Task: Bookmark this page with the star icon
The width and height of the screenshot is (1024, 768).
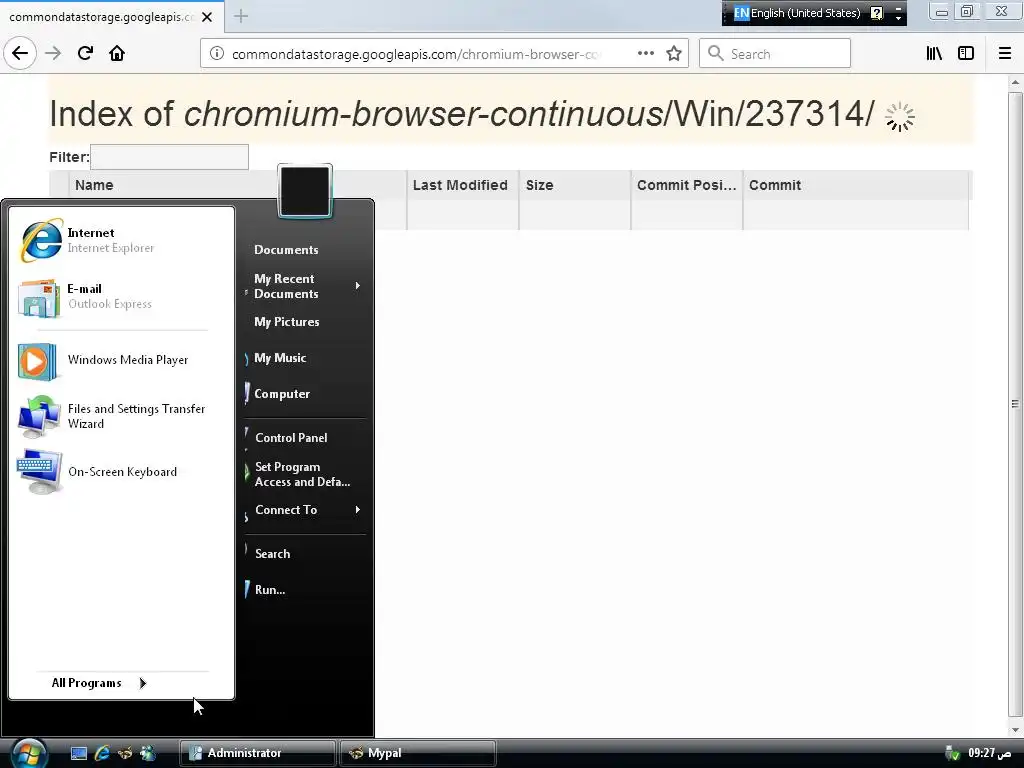Action: pyautogui.click(x=674, y=54)
